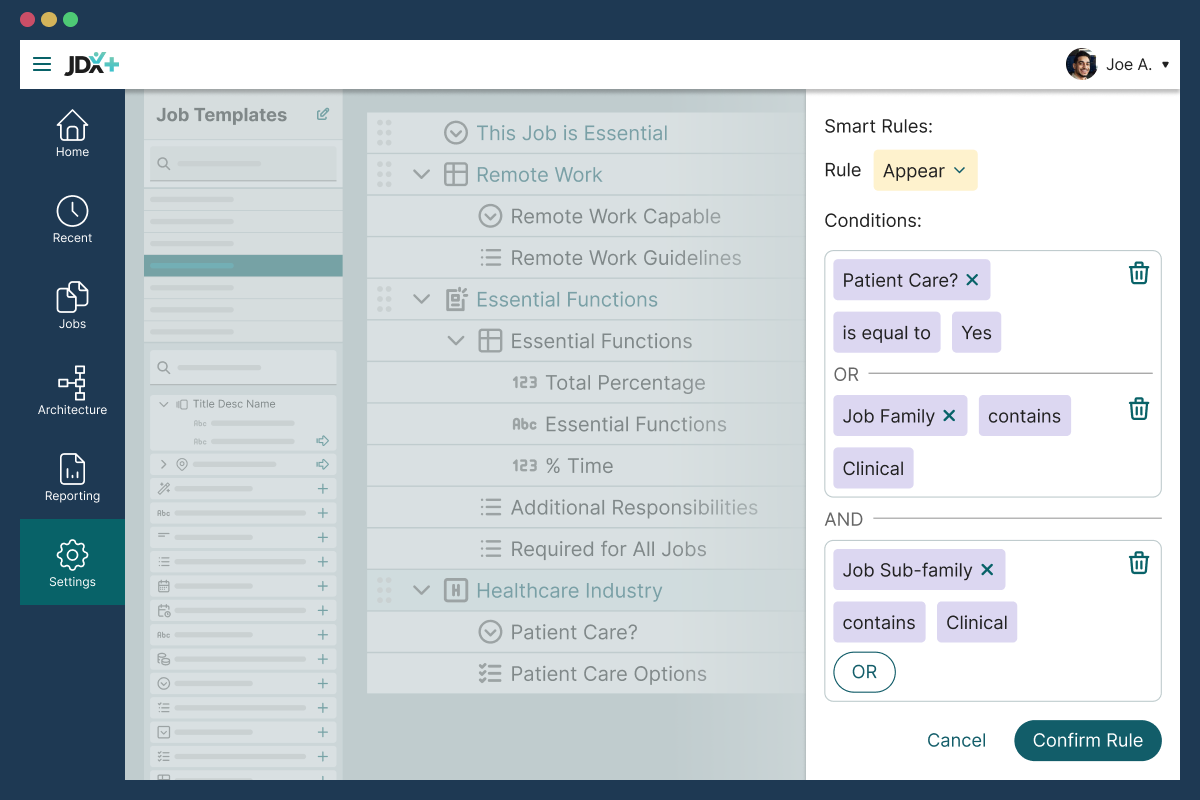
Task: Remove the Patient Care? chip via its X
Action: pyautogui.click(x=971, y=280)
